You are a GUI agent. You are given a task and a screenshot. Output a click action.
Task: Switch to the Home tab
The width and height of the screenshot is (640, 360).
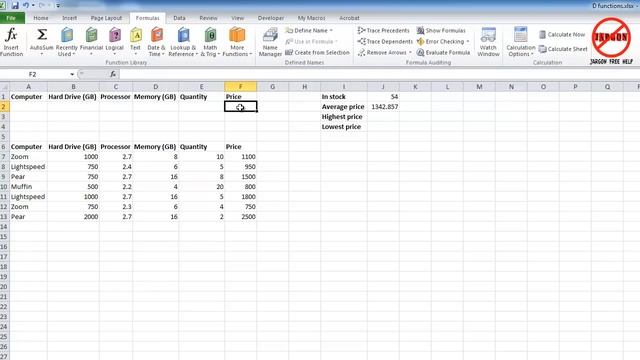click(41, 18)
